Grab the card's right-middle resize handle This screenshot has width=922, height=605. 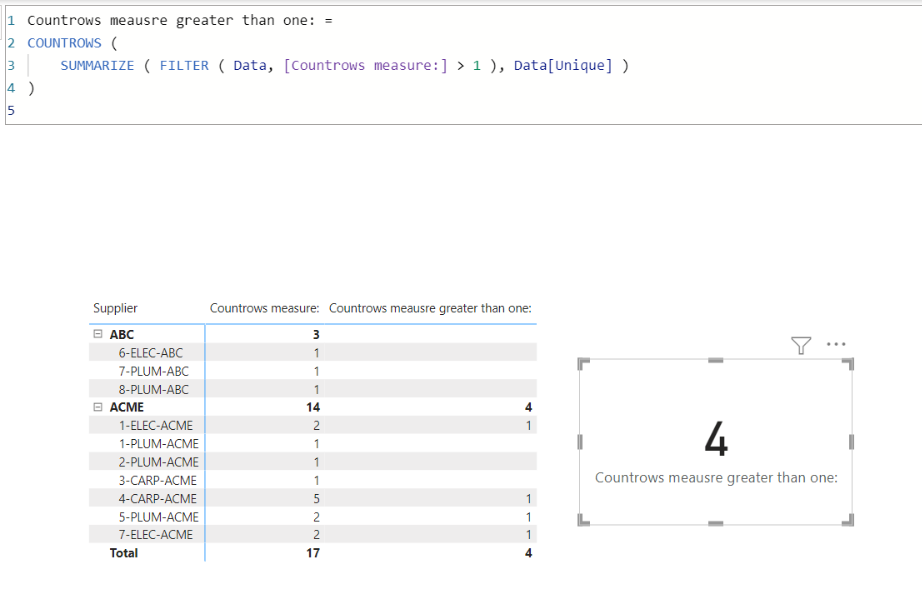coord(851,442)
